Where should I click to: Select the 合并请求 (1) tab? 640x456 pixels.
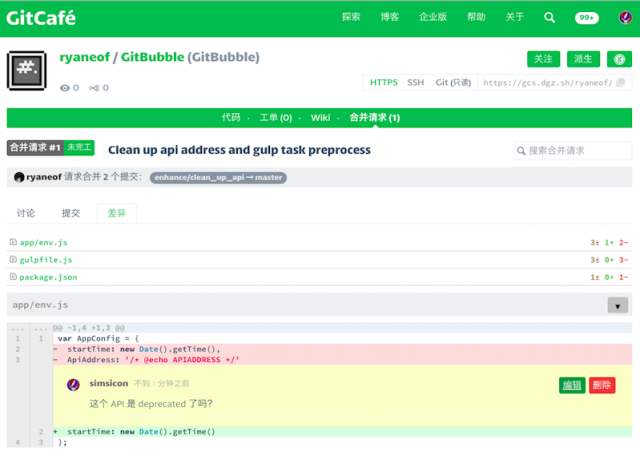click(x=375, y=118)
